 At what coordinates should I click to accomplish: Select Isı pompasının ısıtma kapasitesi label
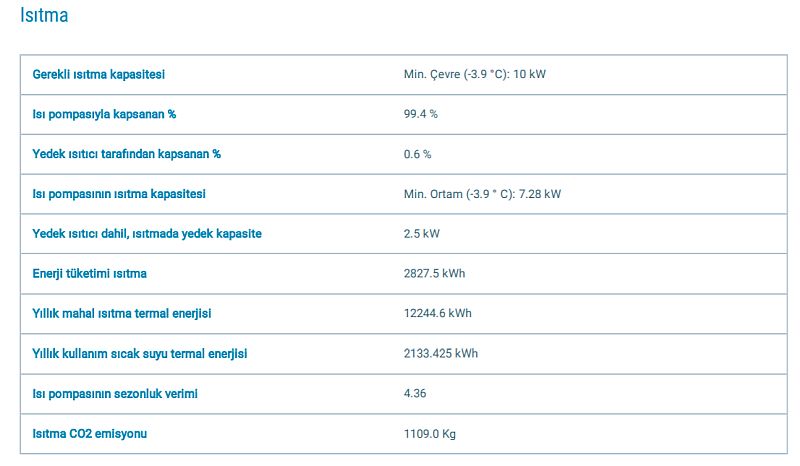pos(119,194)
